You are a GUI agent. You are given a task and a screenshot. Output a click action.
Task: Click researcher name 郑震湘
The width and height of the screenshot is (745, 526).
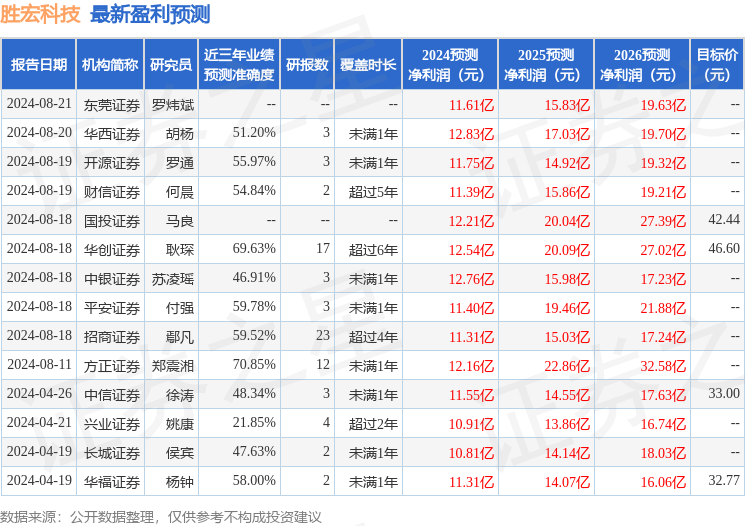173,366
